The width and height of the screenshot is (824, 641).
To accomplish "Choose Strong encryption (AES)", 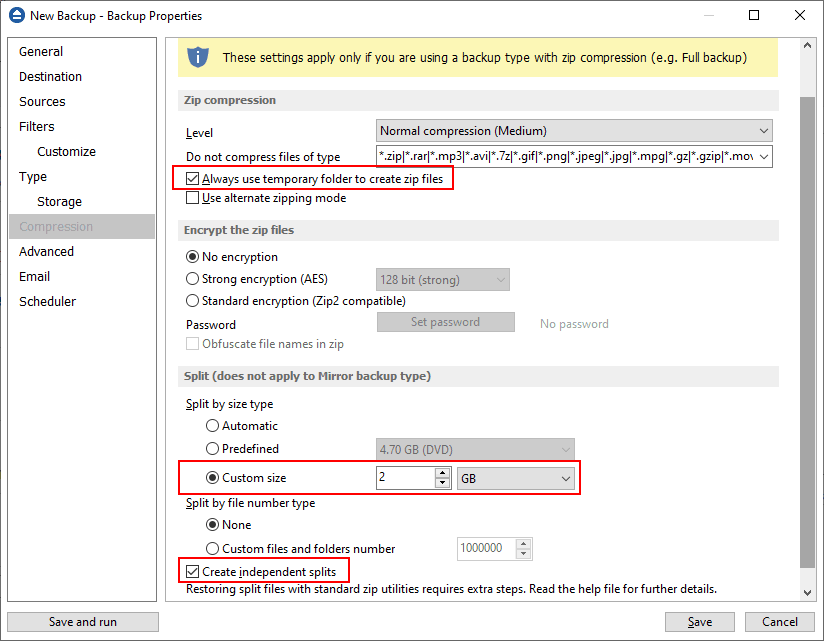I will click(192, 278).
